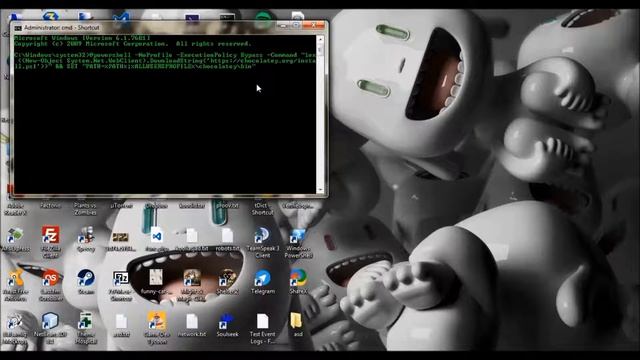Launch Steam from the desktop
The image size is (640, 360).
(x=86, y=278)
